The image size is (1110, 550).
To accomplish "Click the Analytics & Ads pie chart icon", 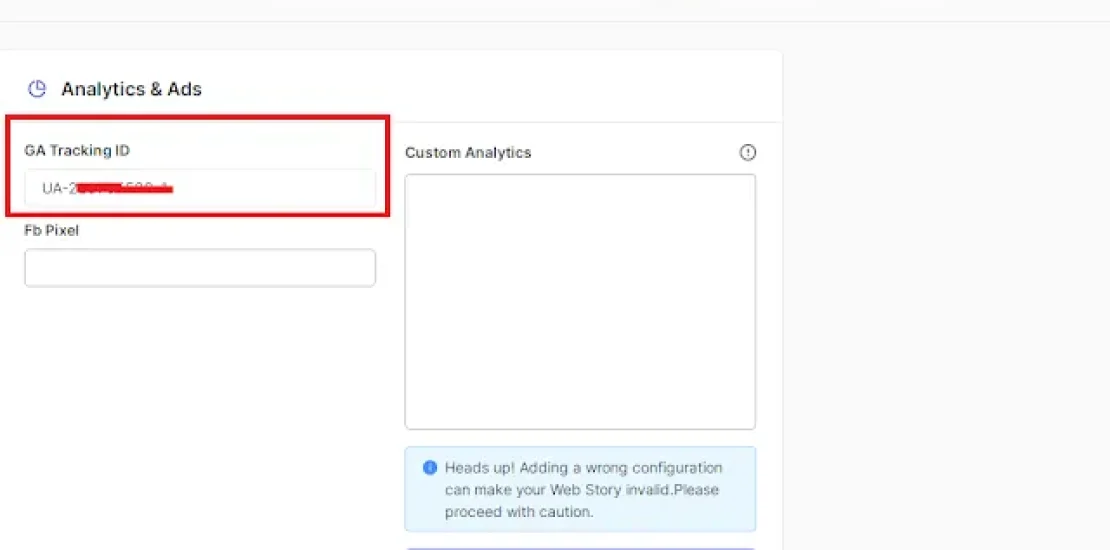I will [37, 89].
